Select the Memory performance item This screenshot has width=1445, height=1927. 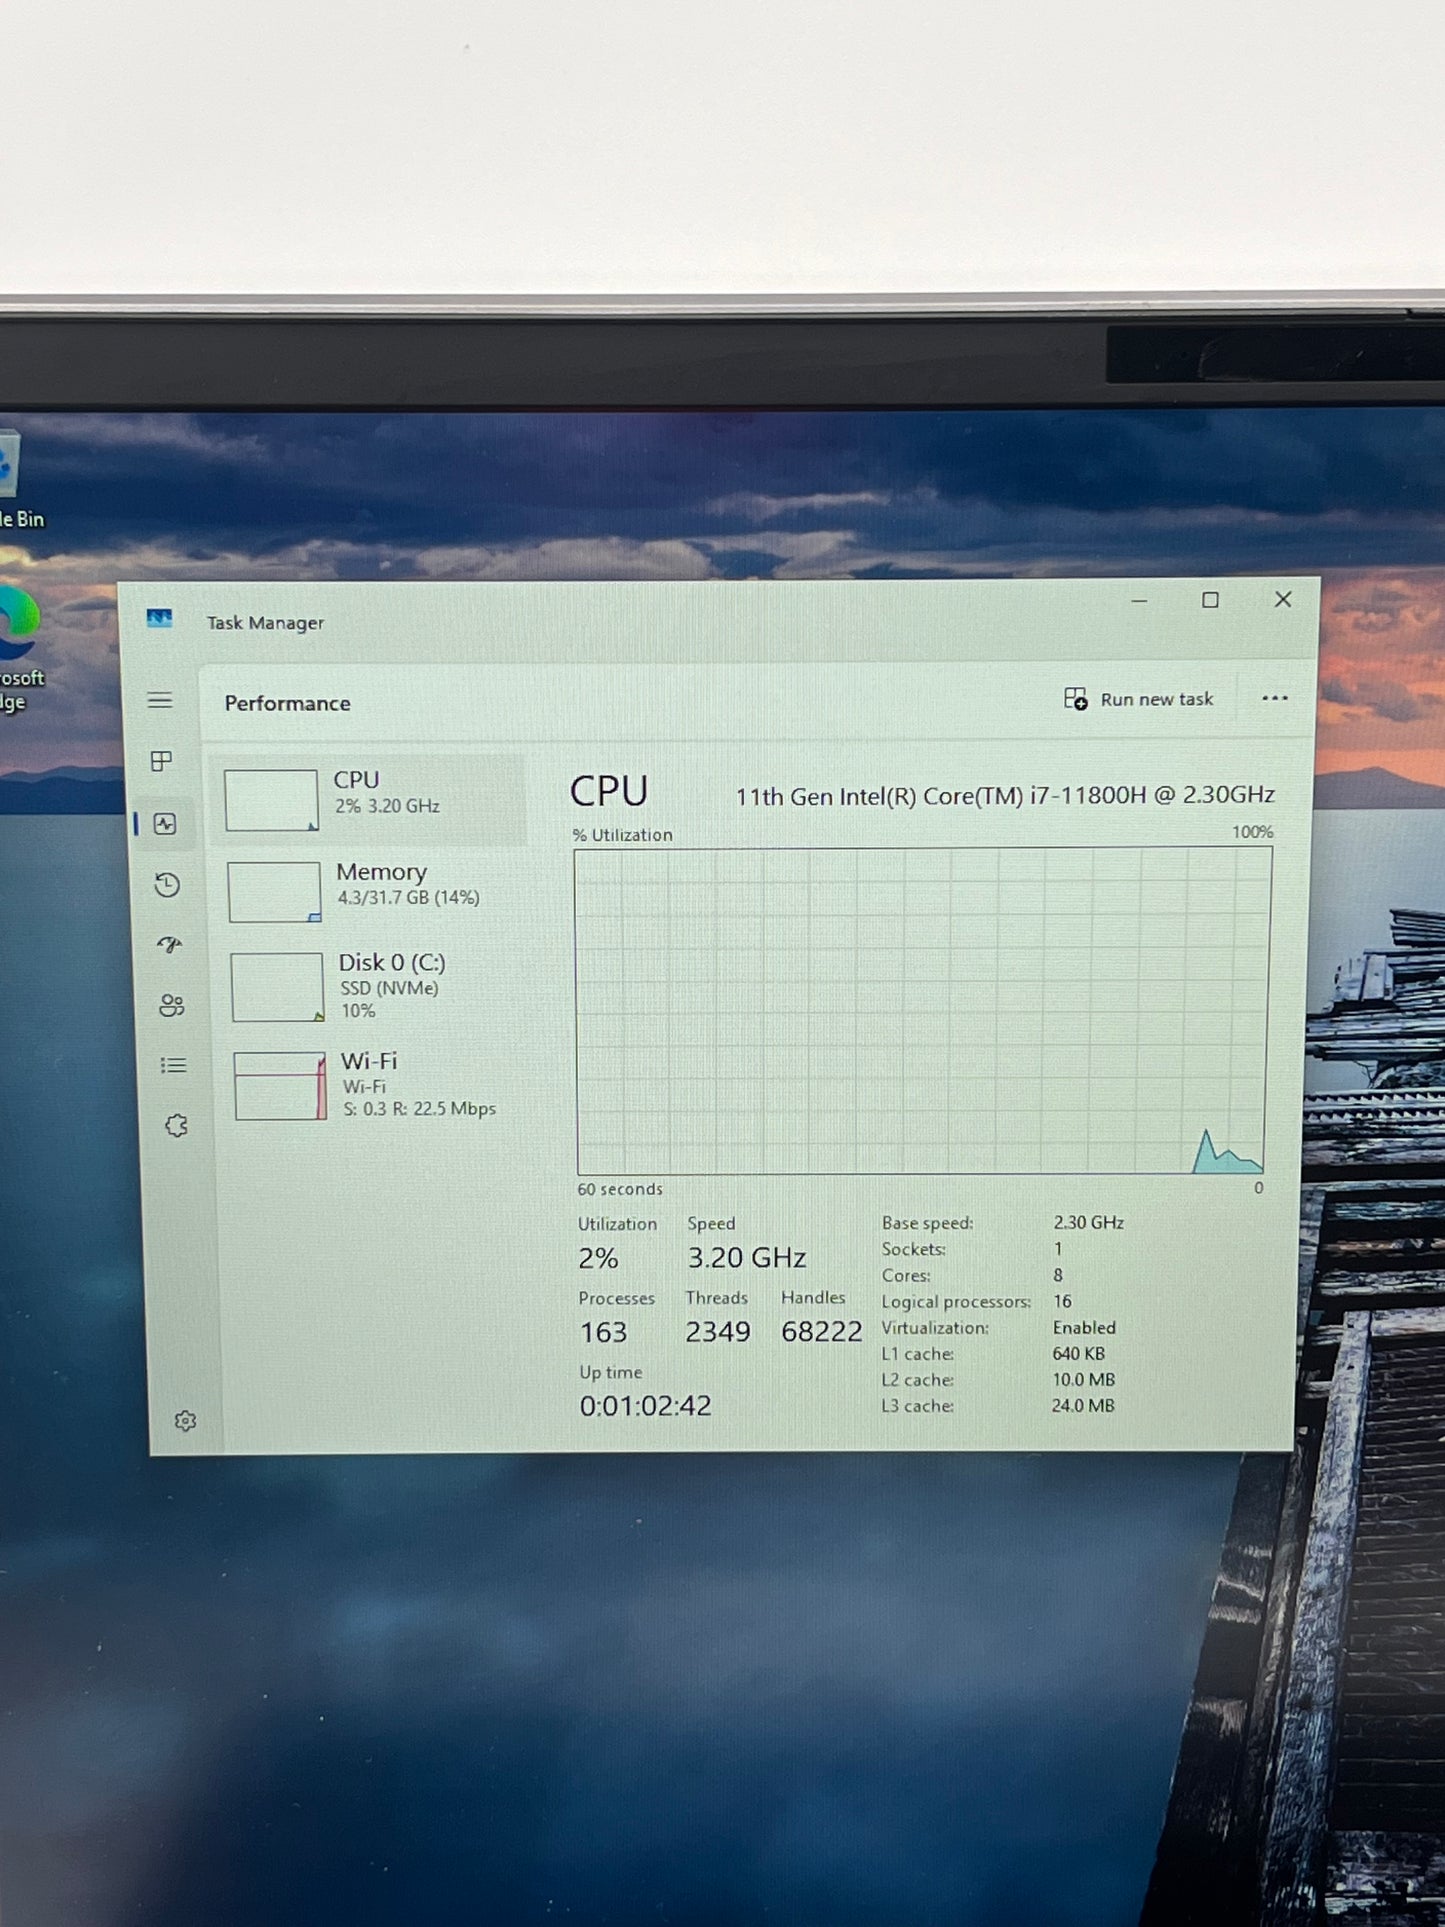pos(372,891)
